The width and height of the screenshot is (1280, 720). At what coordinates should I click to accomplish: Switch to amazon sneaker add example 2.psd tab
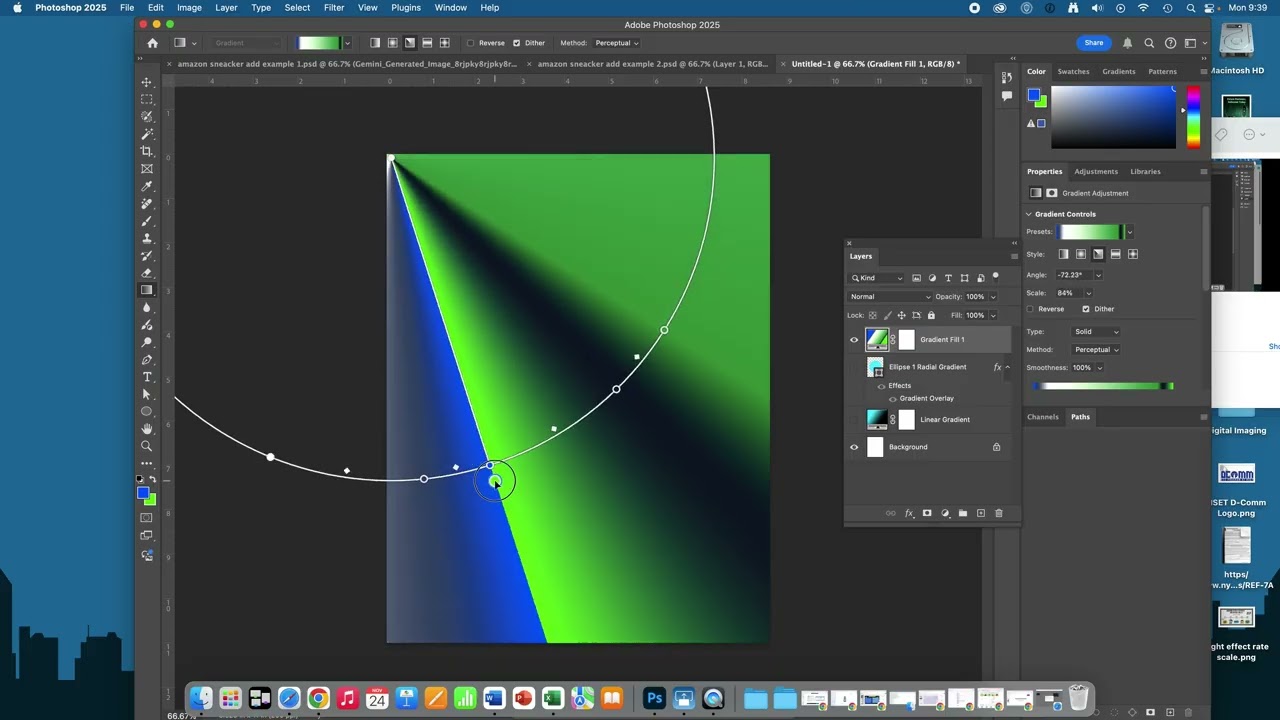(653, 64)
